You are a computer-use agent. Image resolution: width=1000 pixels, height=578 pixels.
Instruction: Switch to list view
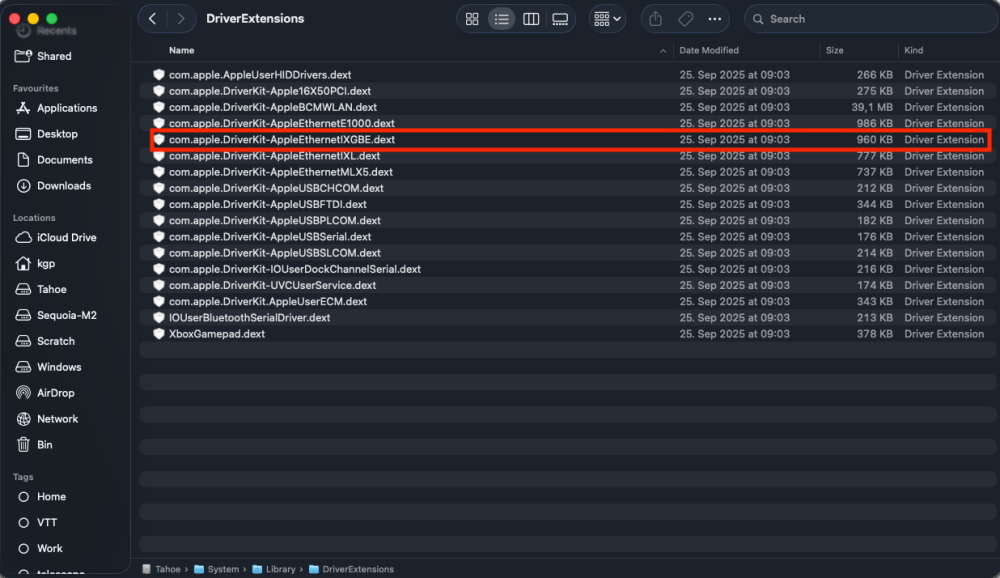coord(501,19)
